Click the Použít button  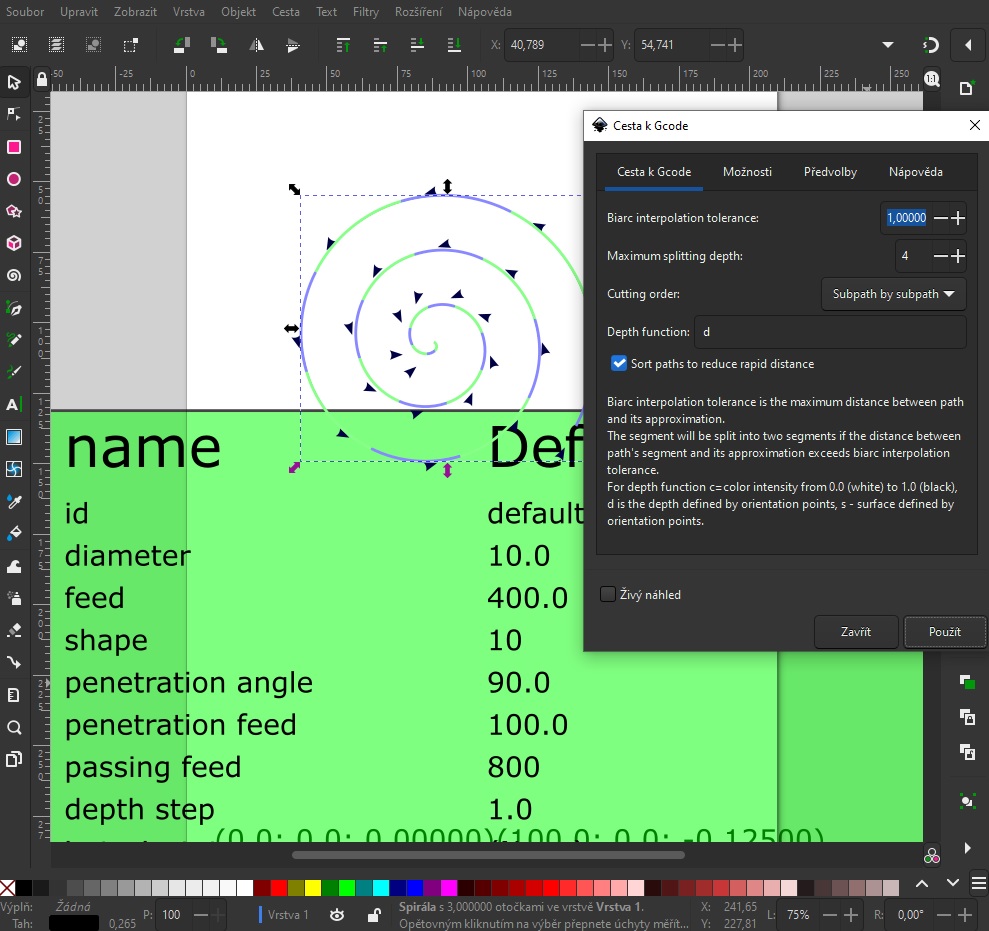coord(944,631)
